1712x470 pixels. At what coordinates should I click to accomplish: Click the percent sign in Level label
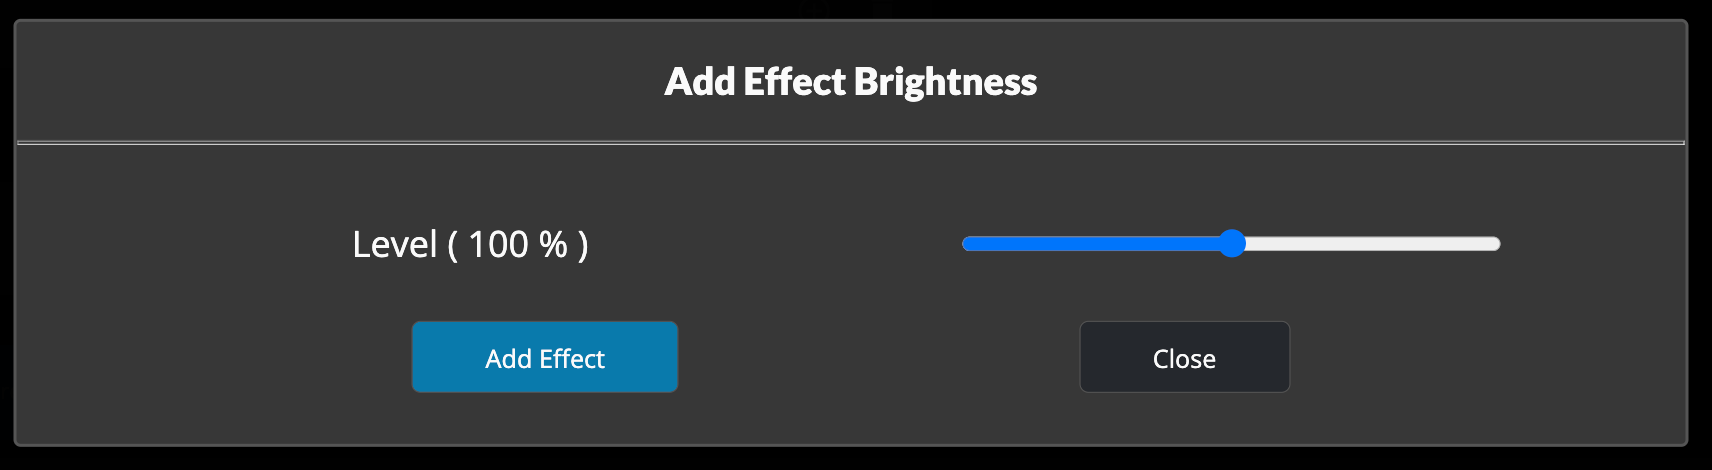pos(553,245)
